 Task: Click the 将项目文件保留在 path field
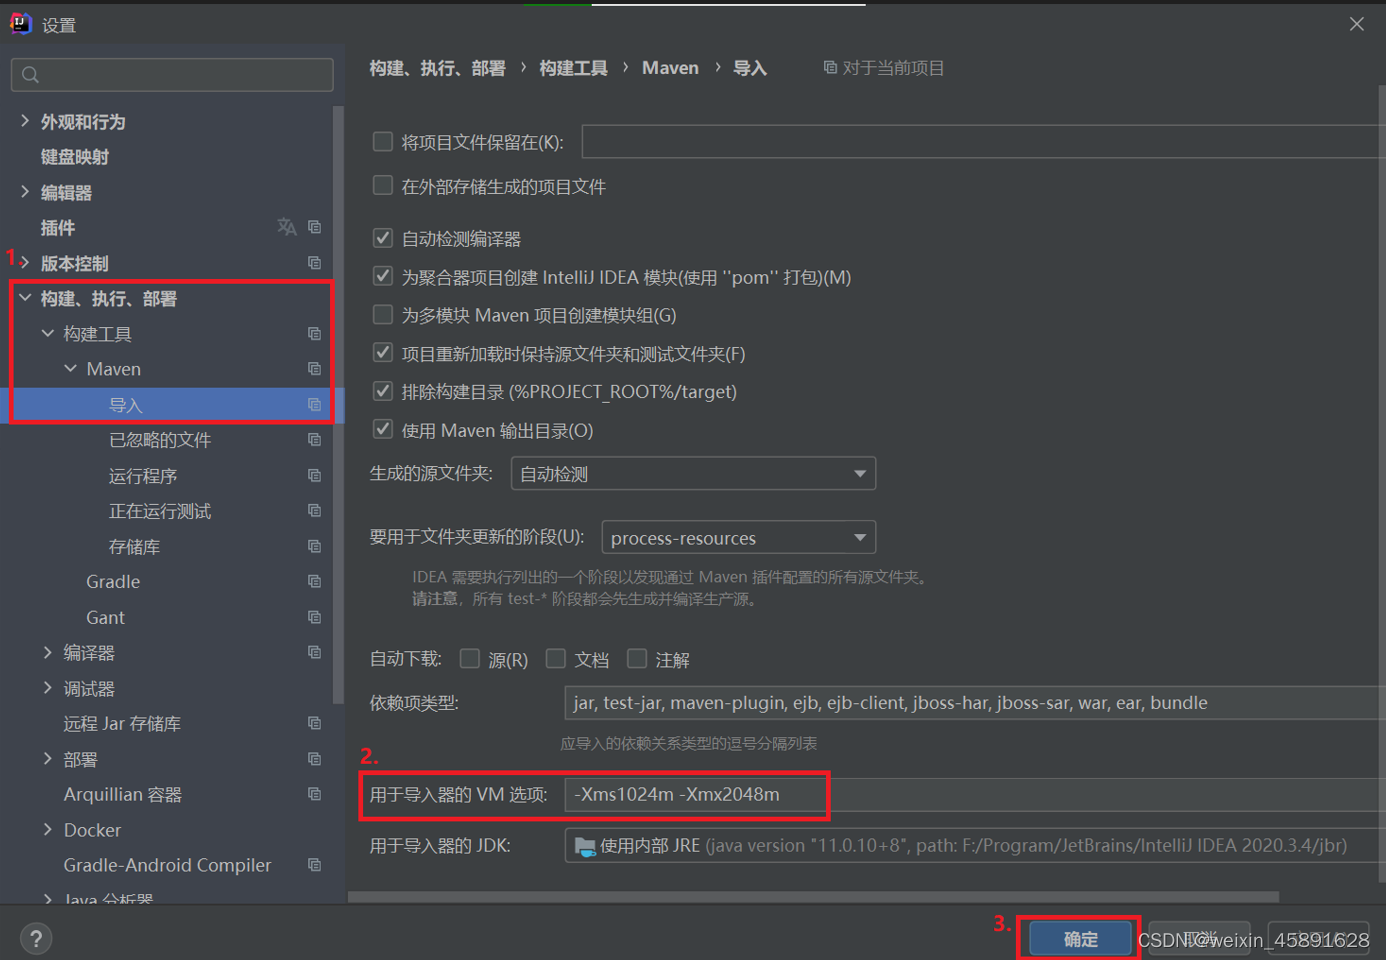coord(984,142)
